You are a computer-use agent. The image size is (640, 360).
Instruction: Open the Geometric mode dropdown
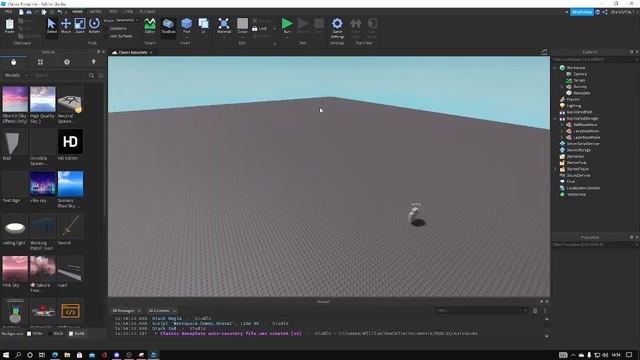[x=127, y=20]
